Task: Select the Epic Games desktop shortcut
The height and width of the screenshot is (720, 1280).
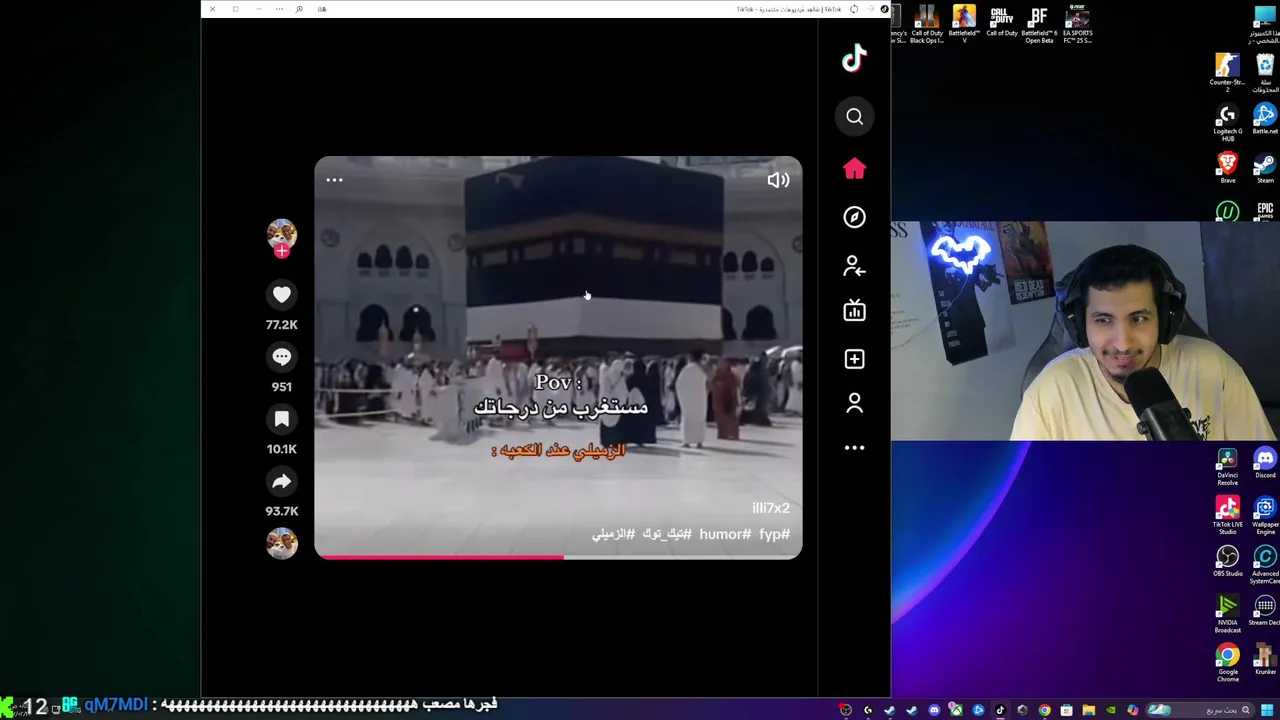Action: click(1265, 211)
